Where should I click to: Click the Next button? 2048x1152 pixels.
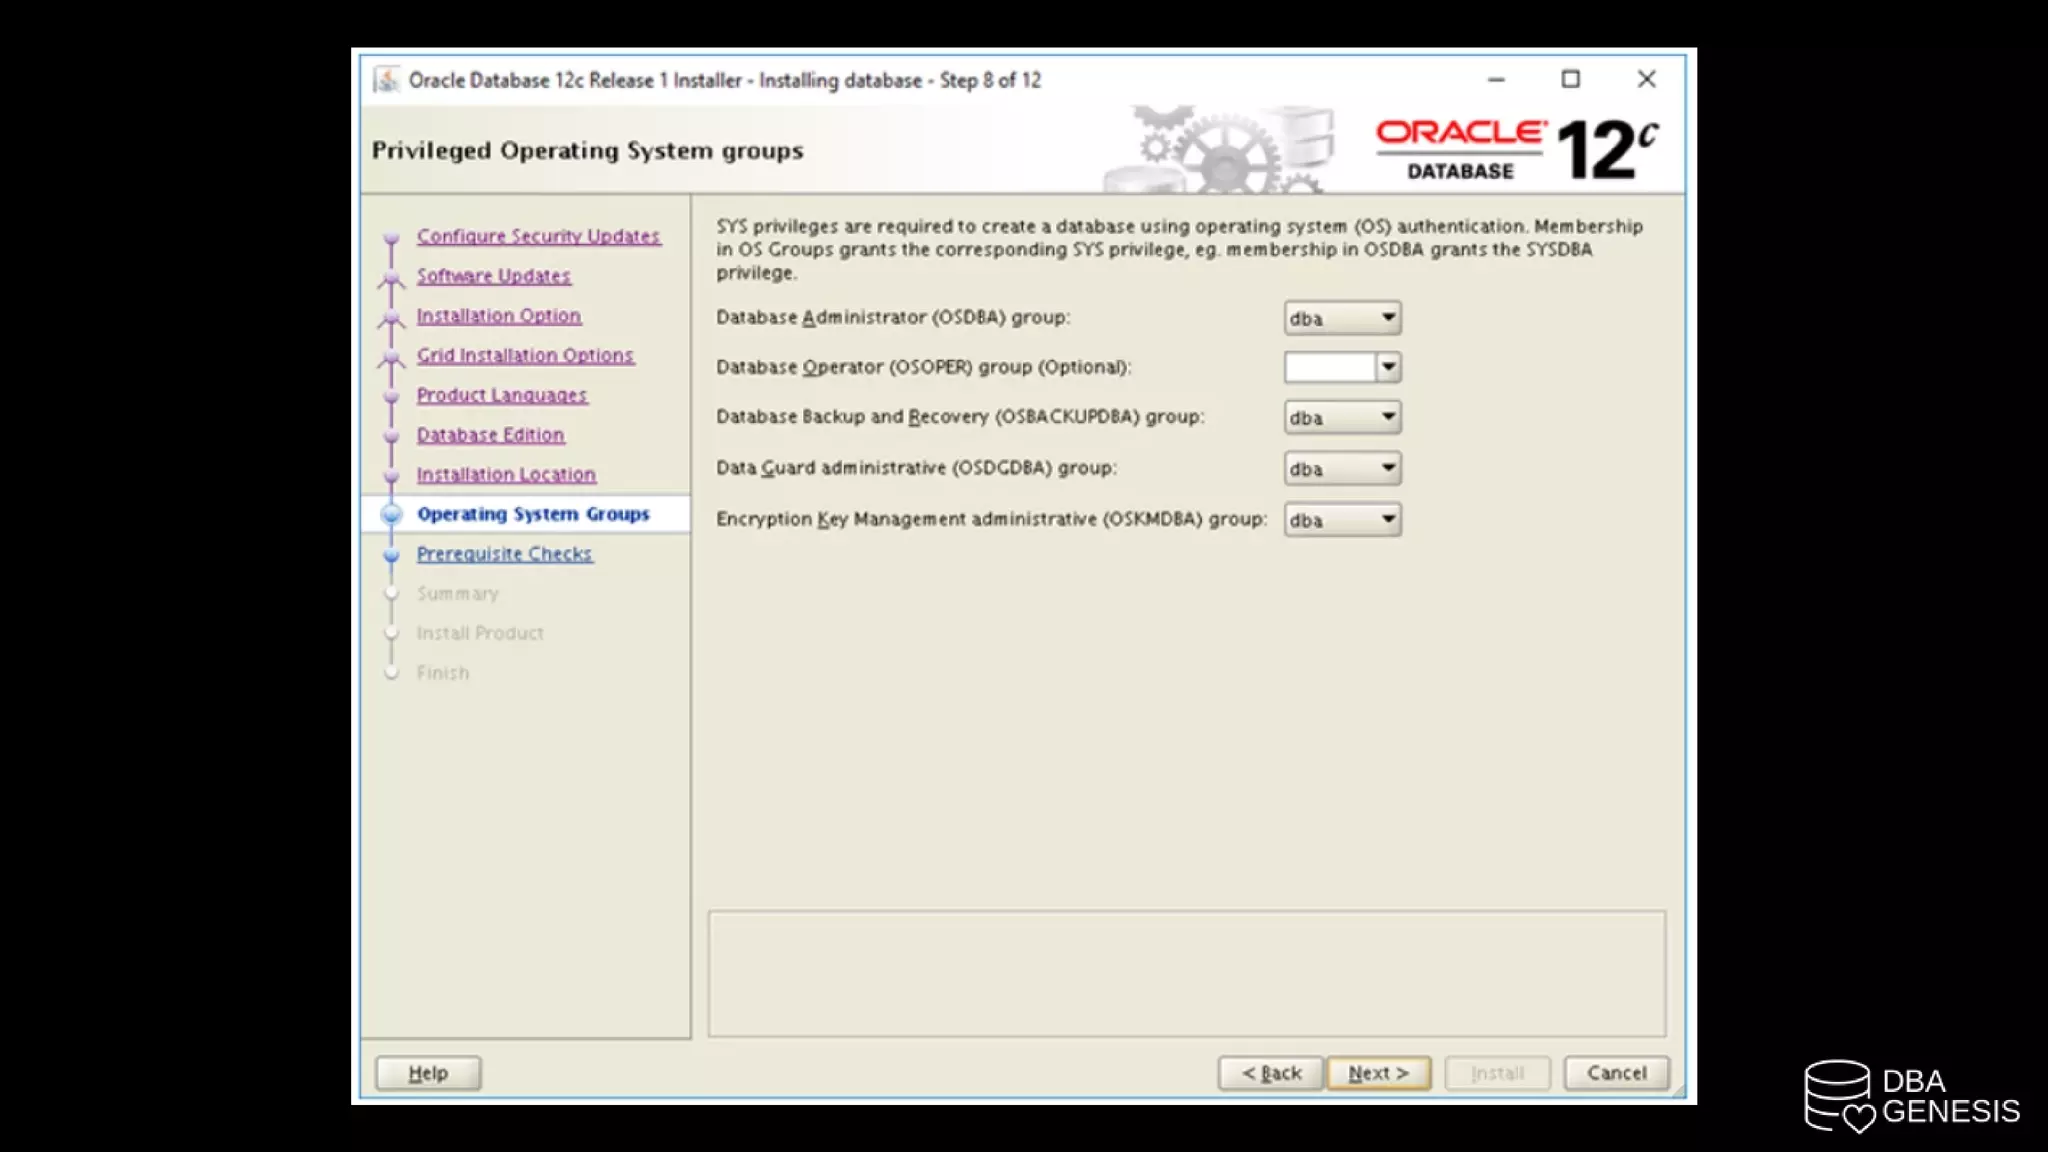[1378, 1073]
